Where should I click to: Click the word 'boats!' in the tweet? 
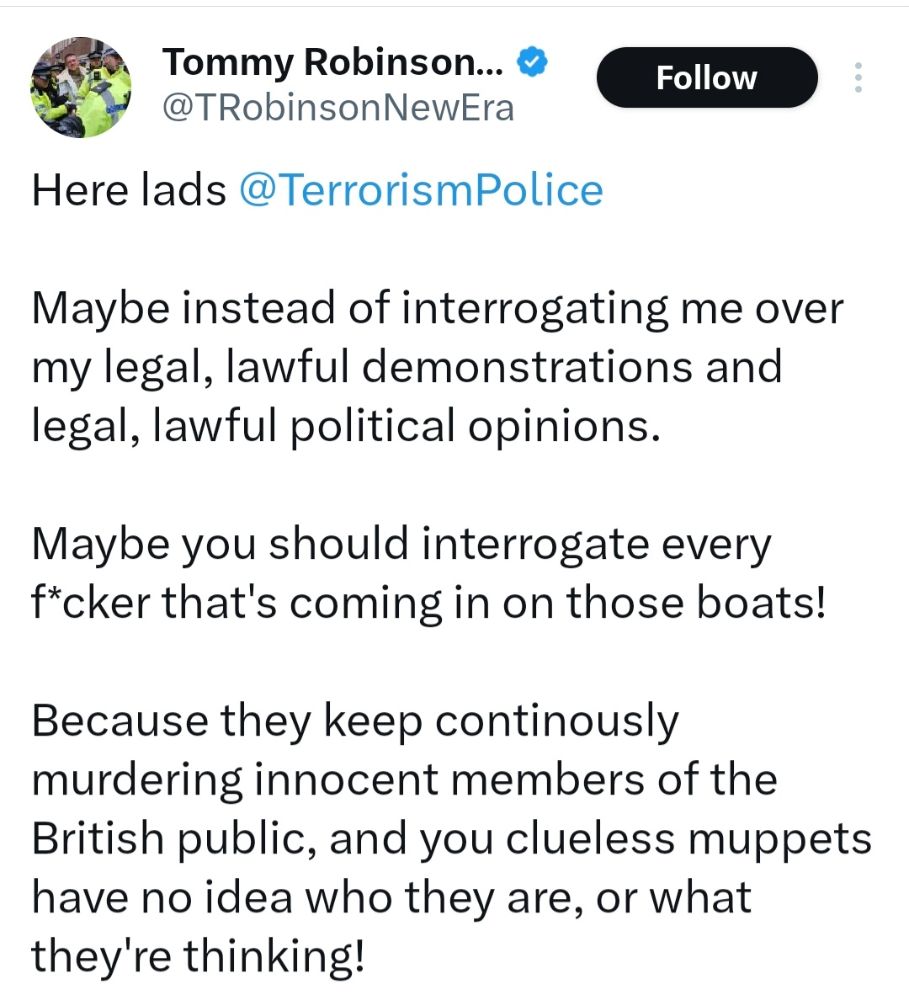(x=760, y=603)
